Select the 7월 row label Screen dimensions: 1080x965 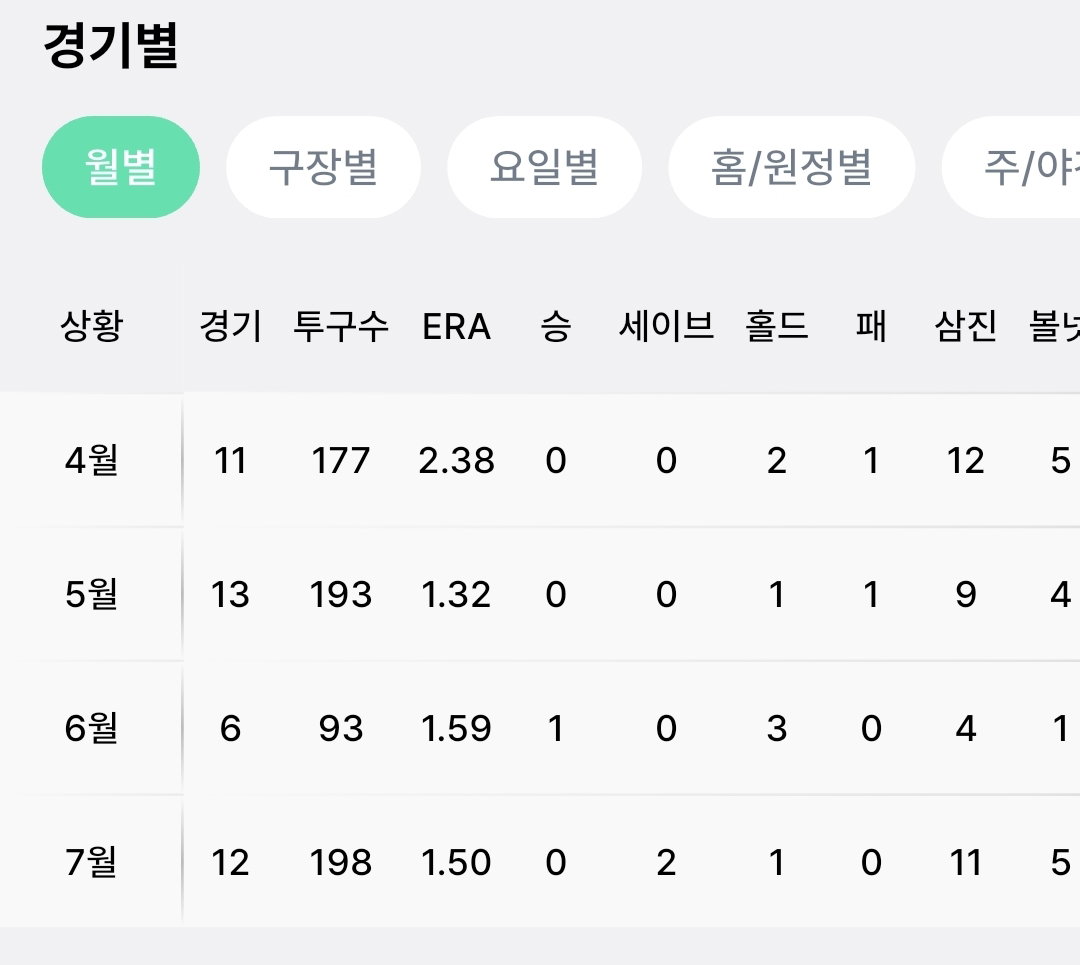[92, 862]
